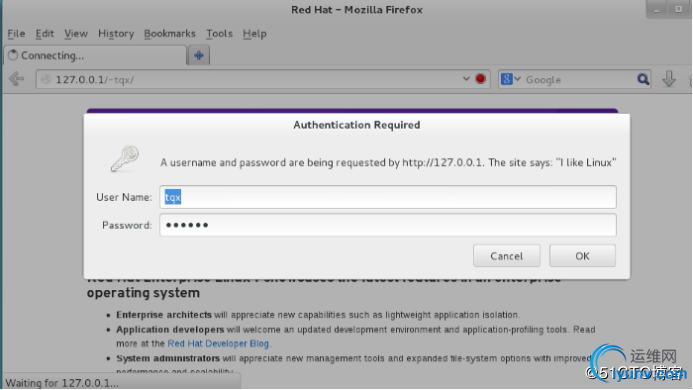Expand the URL history dropdown arrow
The image size is (693, 390).
(x=466, y=79)
